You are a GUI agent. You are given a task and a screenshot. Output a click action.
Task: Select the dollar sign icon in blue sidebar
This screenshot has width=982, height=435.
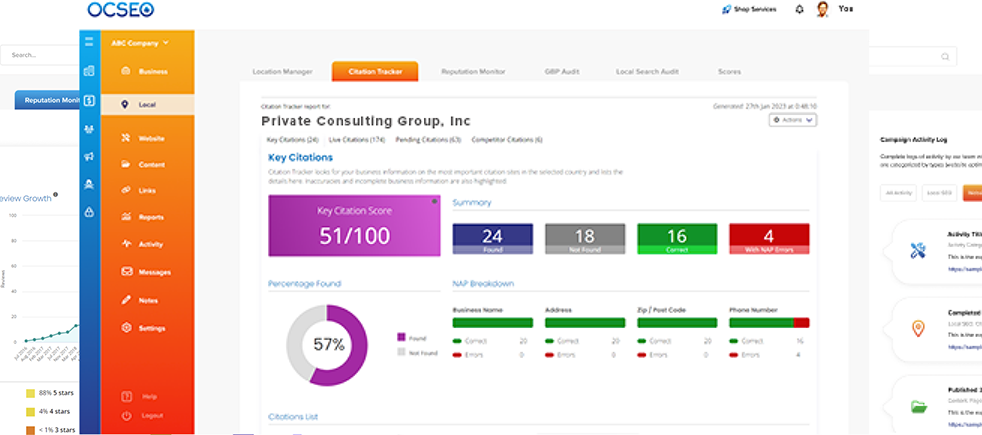(x=89, y=100)
